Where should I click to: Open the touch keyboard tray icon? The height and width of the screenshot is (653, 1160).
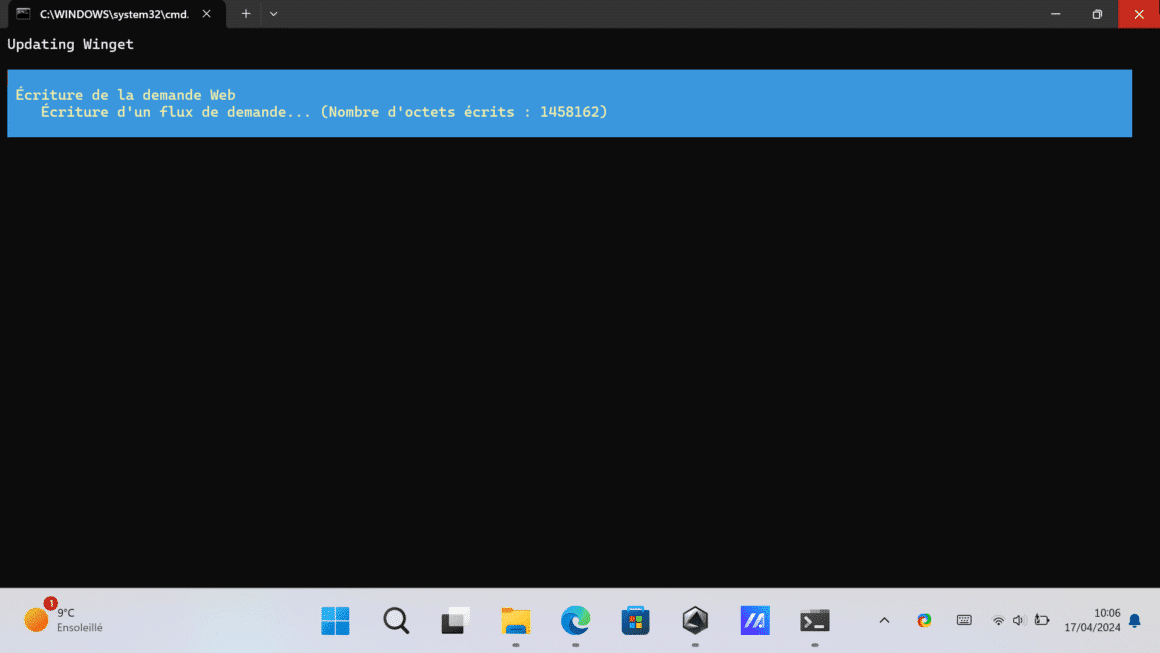964,620
